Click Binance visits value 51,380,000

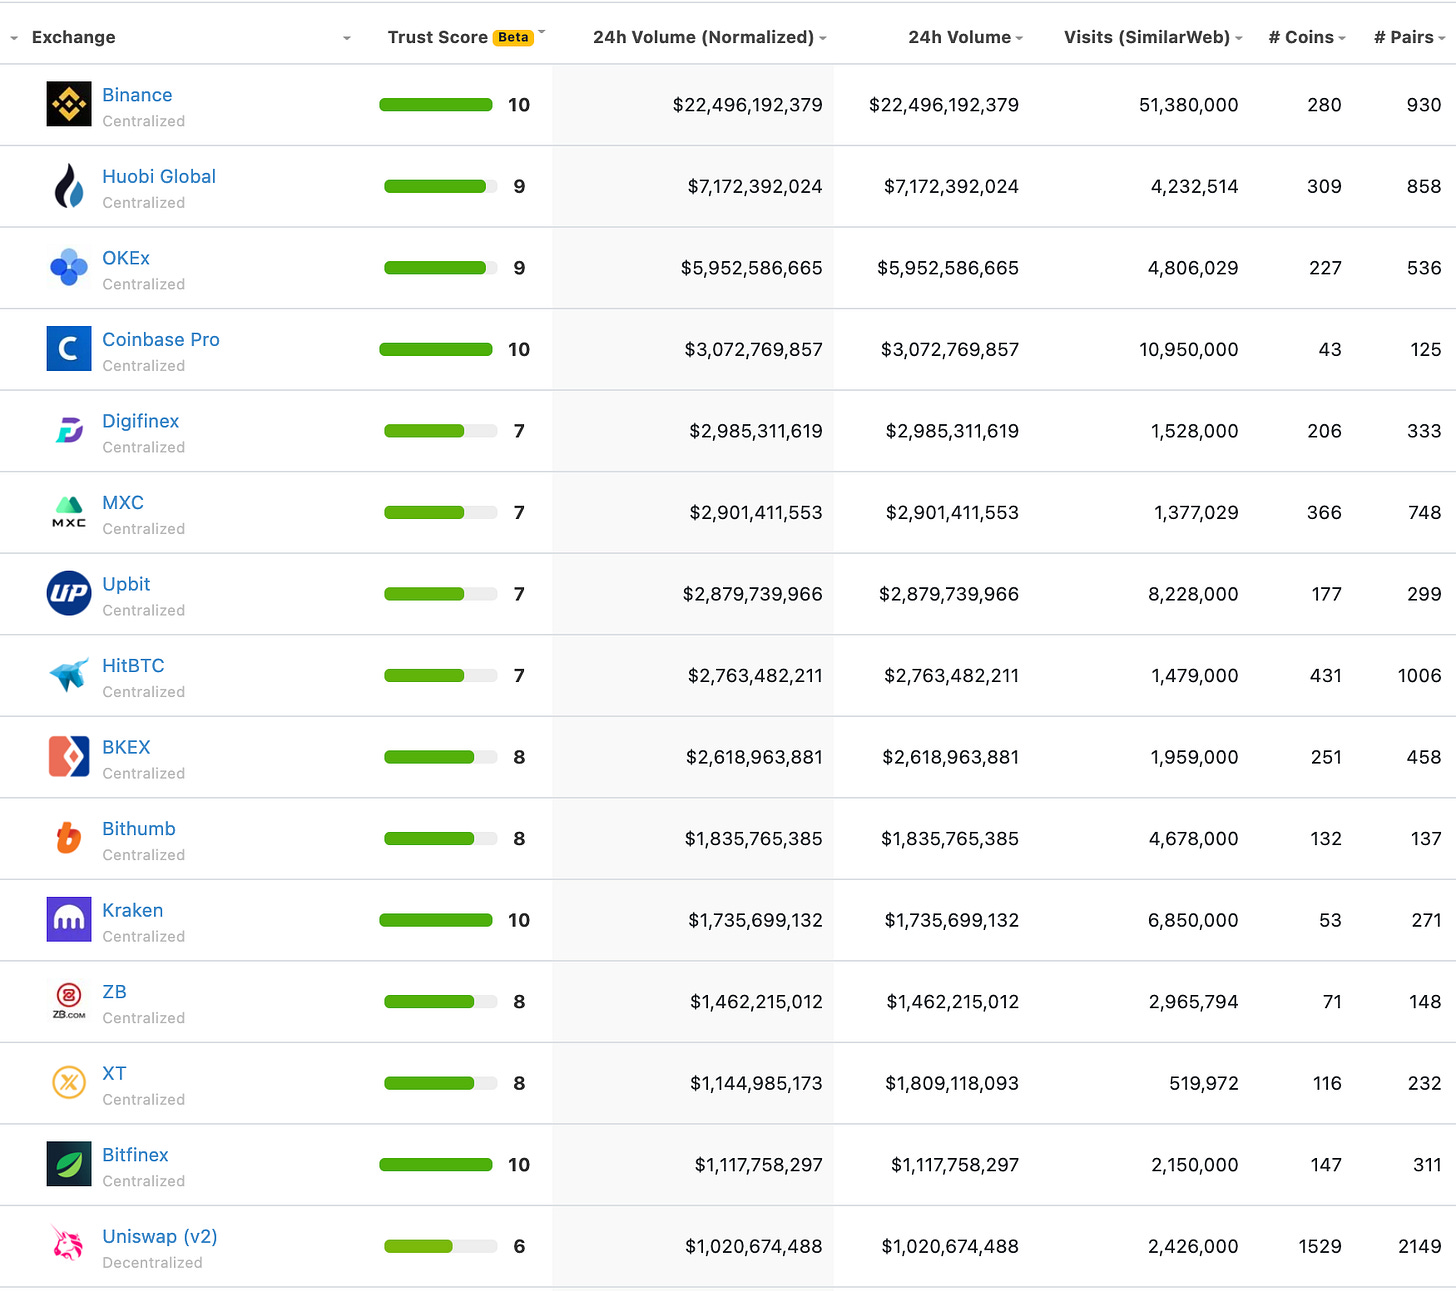1188,104
